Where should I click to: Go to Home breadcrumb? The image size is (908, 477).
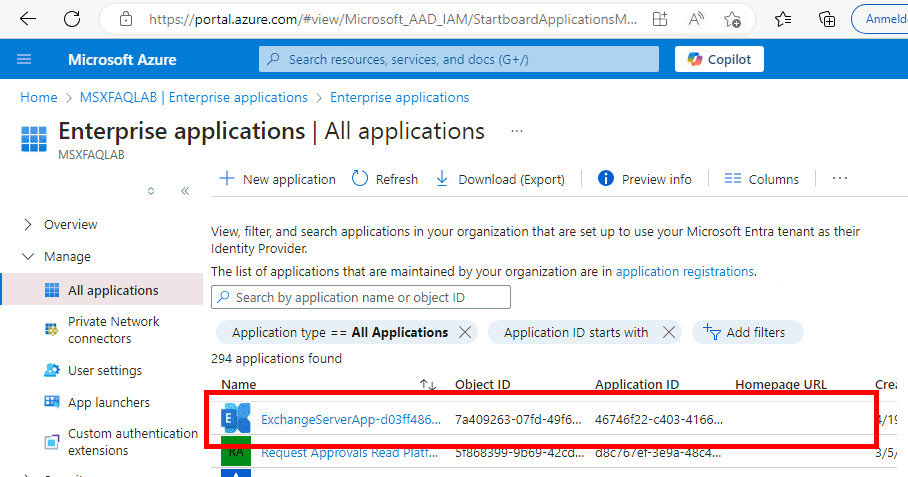point(39,97)
